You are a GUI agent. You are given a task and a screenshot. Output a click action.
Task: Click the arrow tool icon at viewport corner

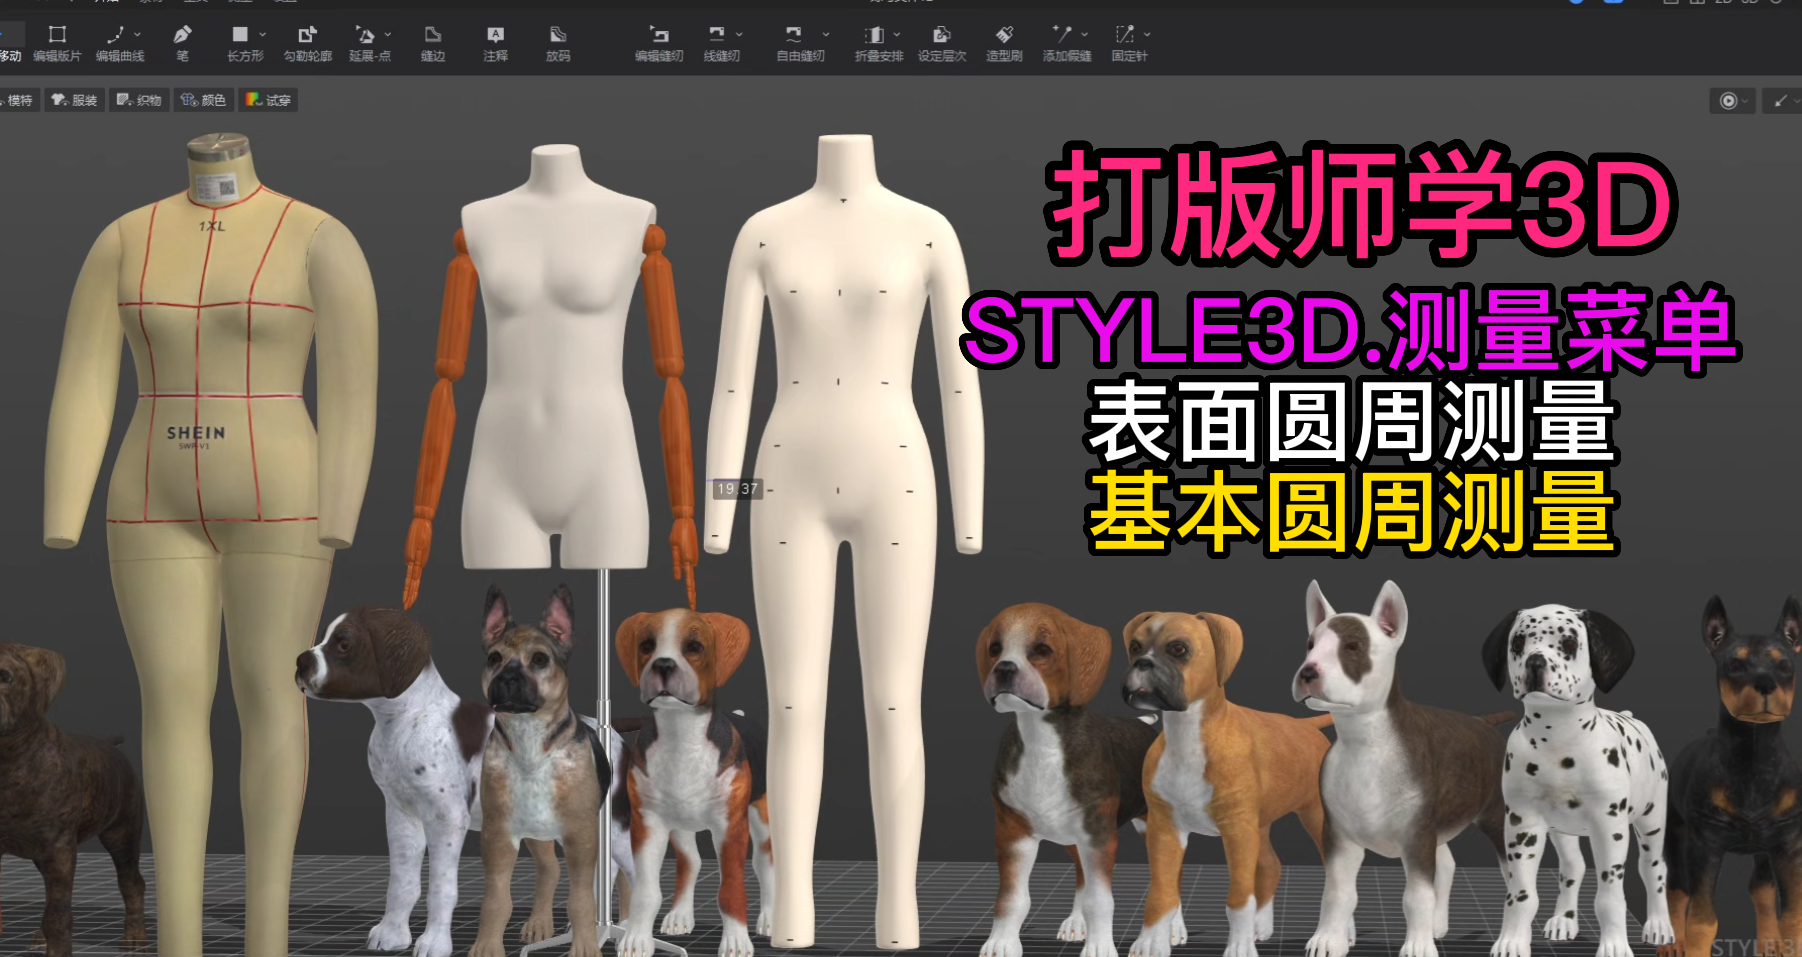[1779, 100]
